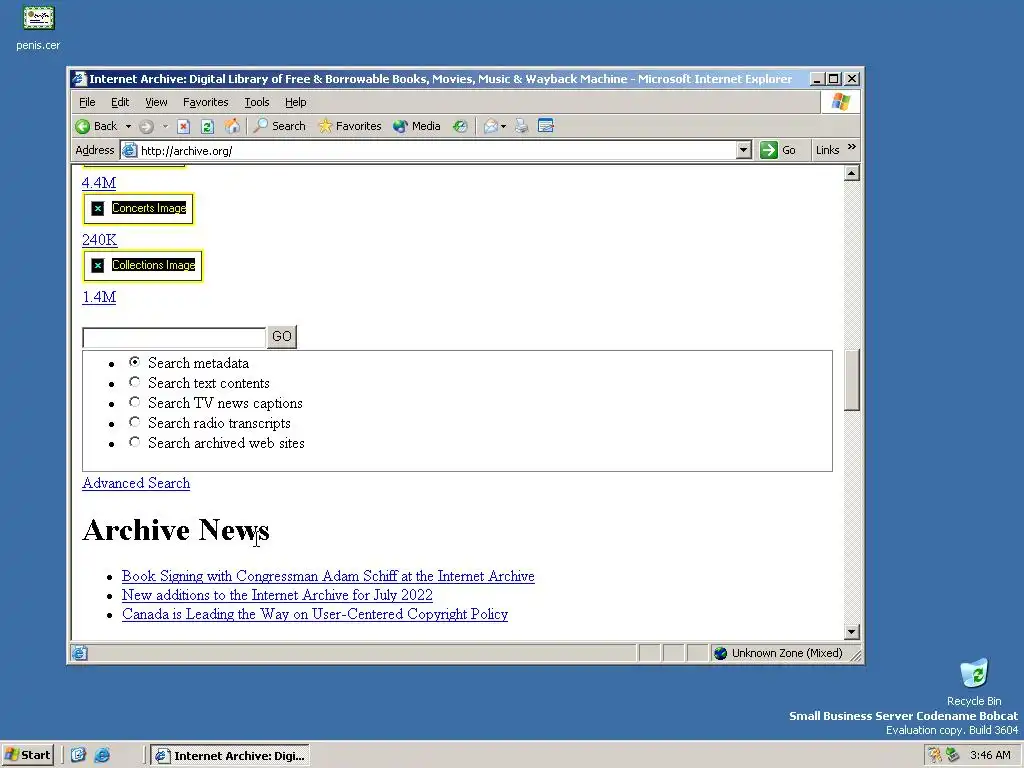
Task: Click the Go button beside address
Action: (x=778, y=150)
